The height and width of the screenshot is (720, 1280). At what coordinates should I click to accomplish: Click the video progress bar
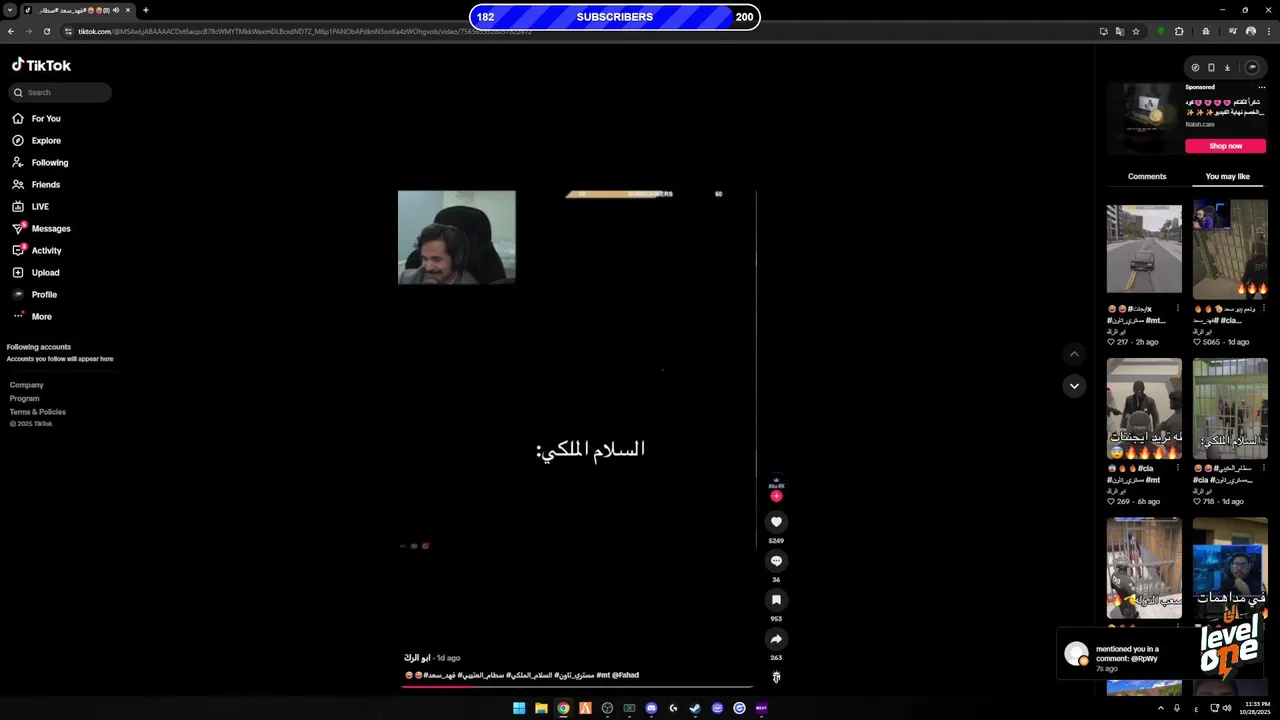pos(577,686)
